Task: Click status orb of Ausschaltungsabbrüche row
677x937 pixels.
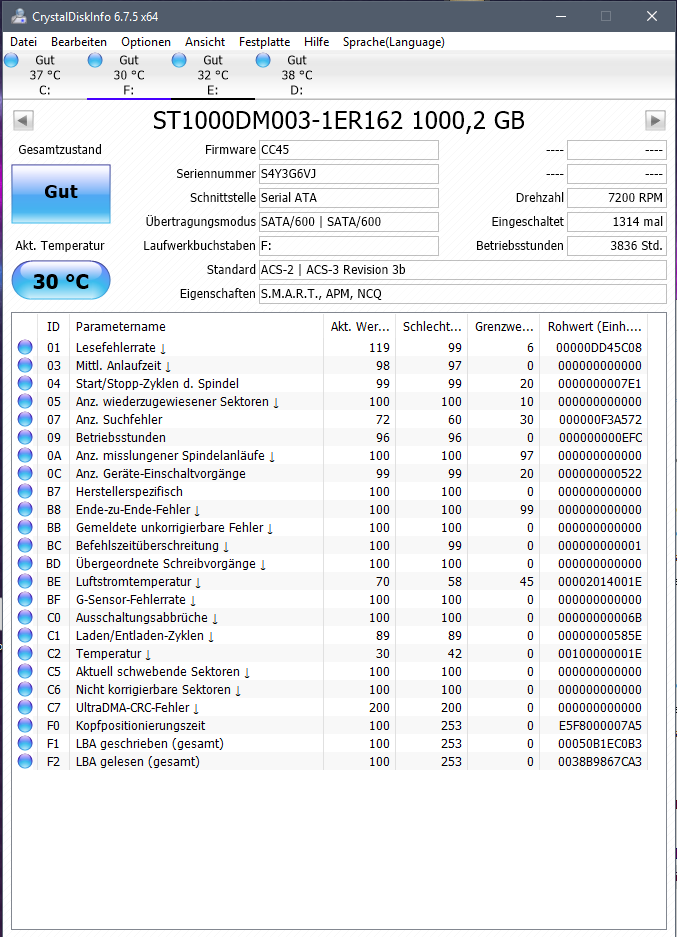Action: (x=25, y=617)
